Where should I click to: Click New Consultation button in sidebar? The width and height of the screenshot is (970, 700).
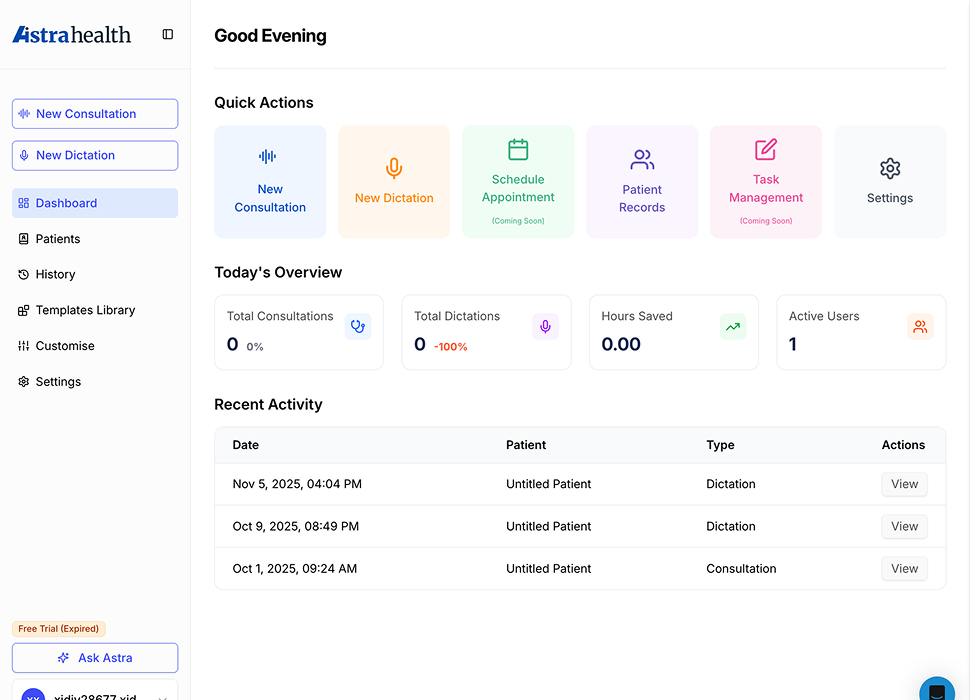(x=95, y=114)
